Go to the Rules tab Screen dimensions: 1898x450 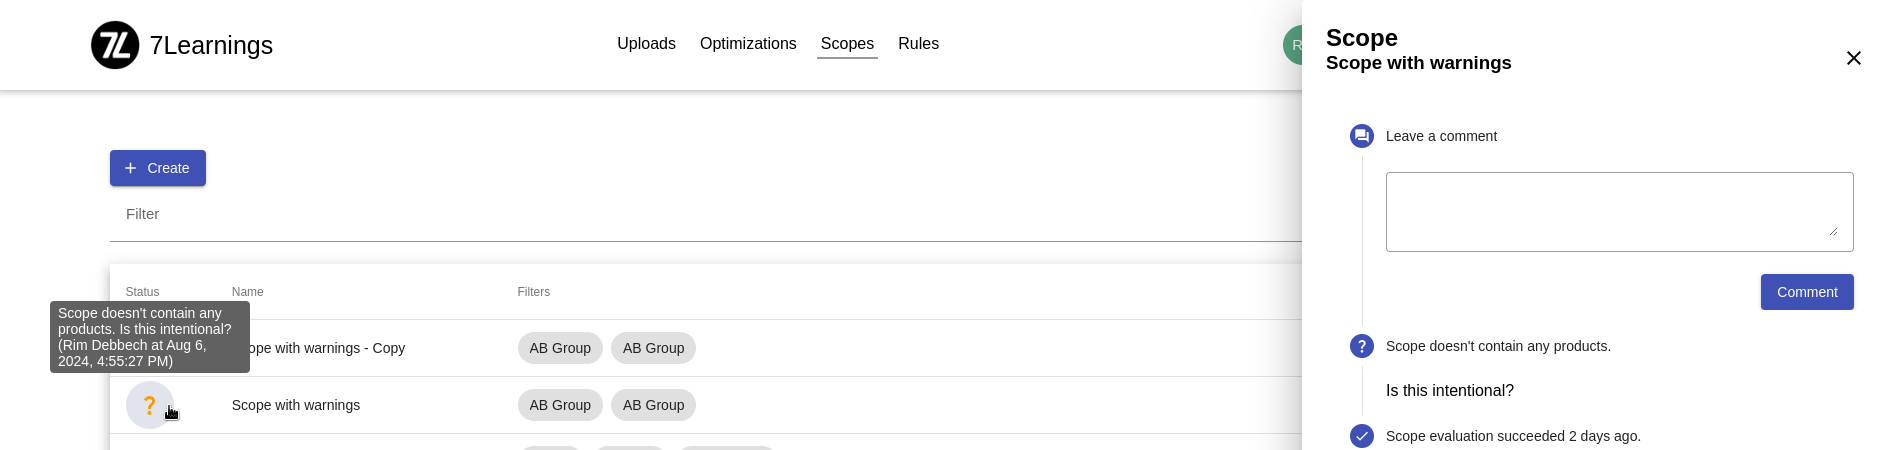tap(918, 44)
